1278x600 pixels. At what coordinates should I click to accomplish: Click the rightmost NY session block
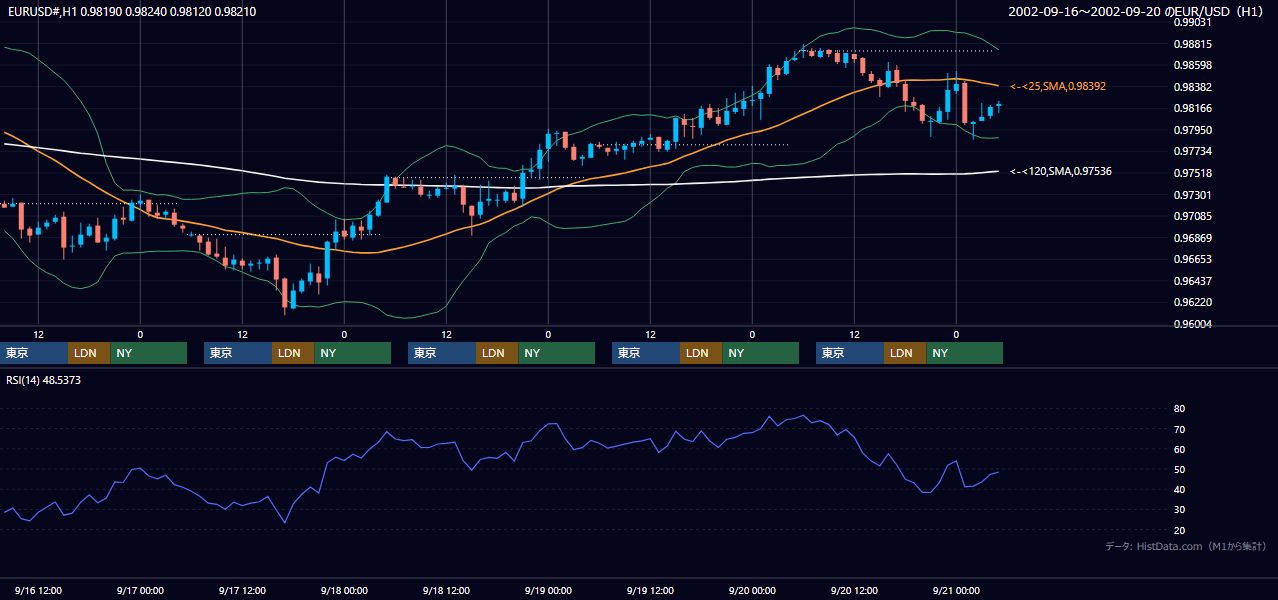964,353
